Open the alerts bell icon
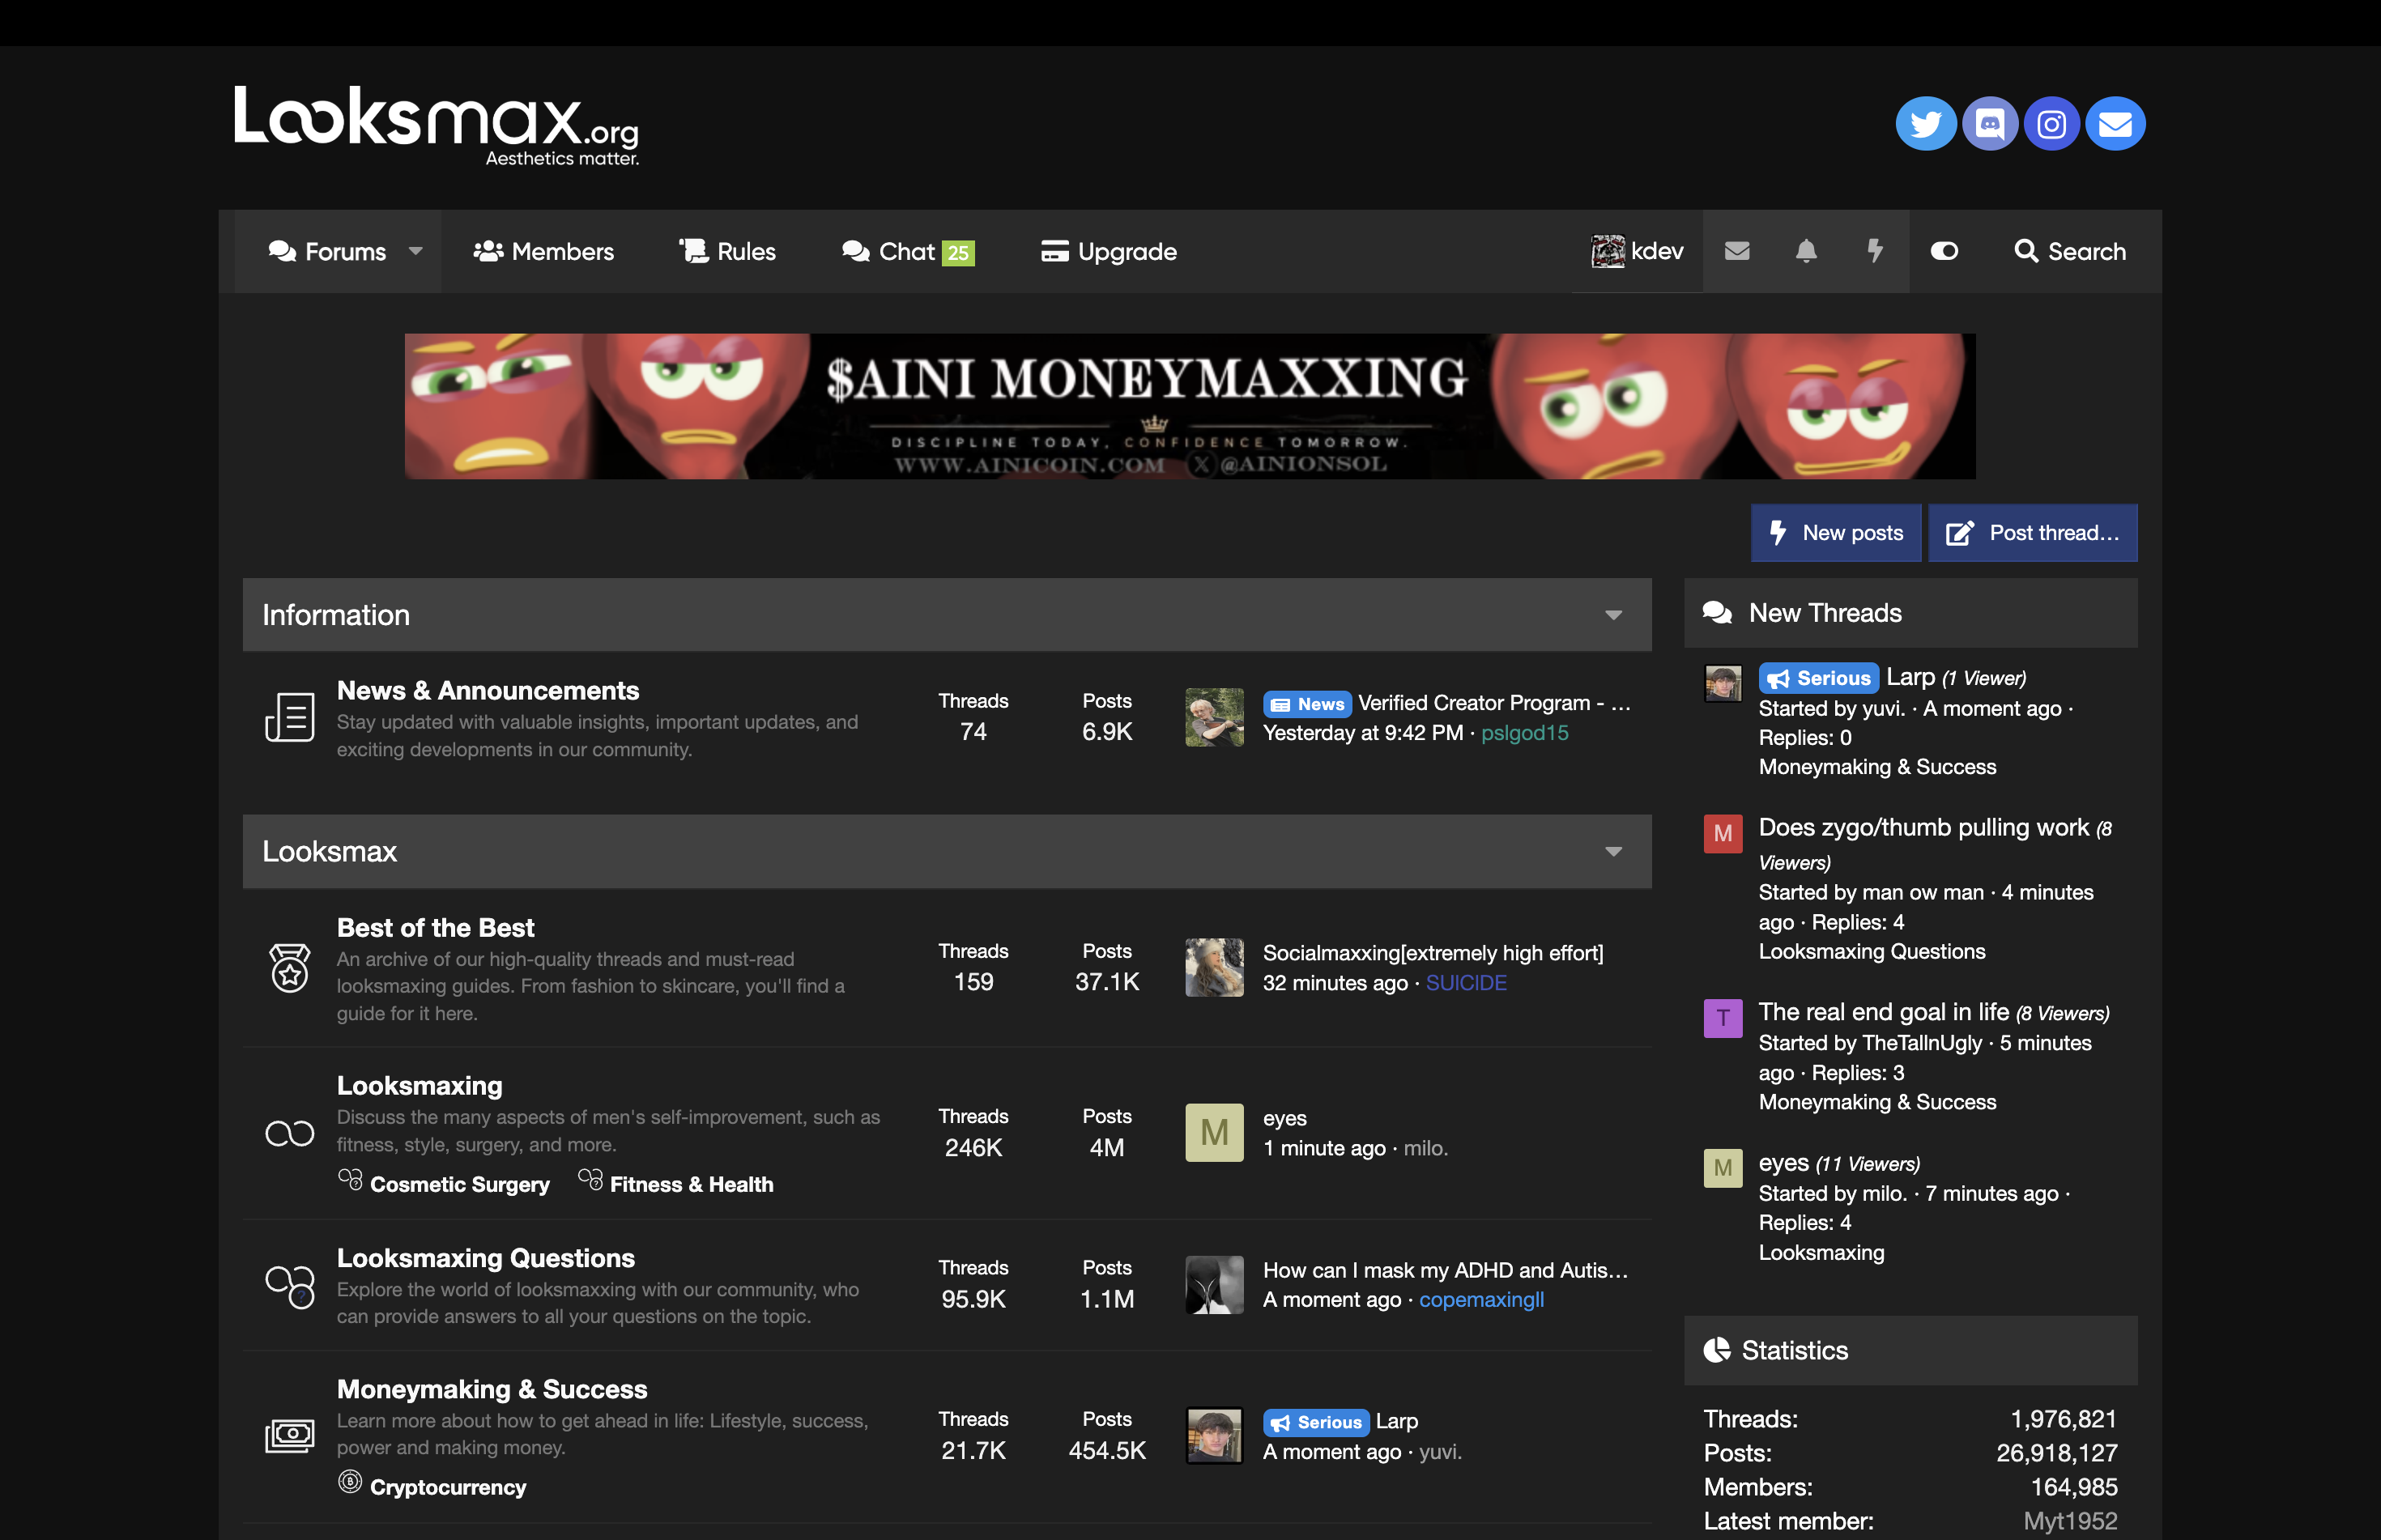The height and width of the screenshot is (1540, 2381). pos(1806,251)
